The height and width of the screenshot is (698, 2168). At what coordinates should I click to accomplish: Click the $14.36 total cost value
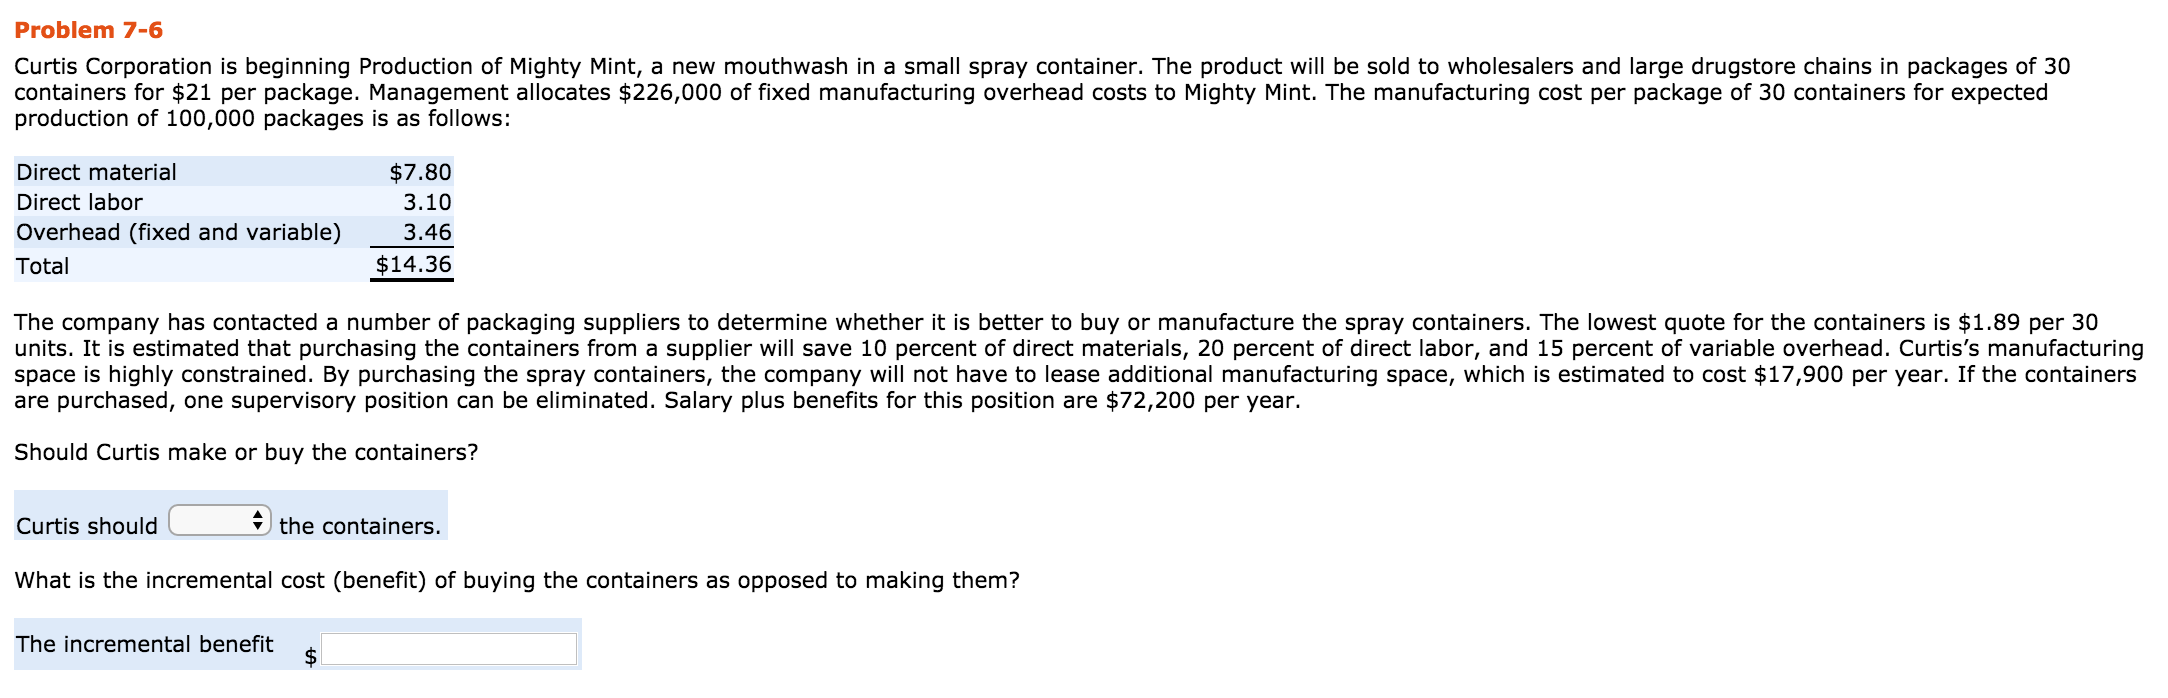(x=413, y=265)
